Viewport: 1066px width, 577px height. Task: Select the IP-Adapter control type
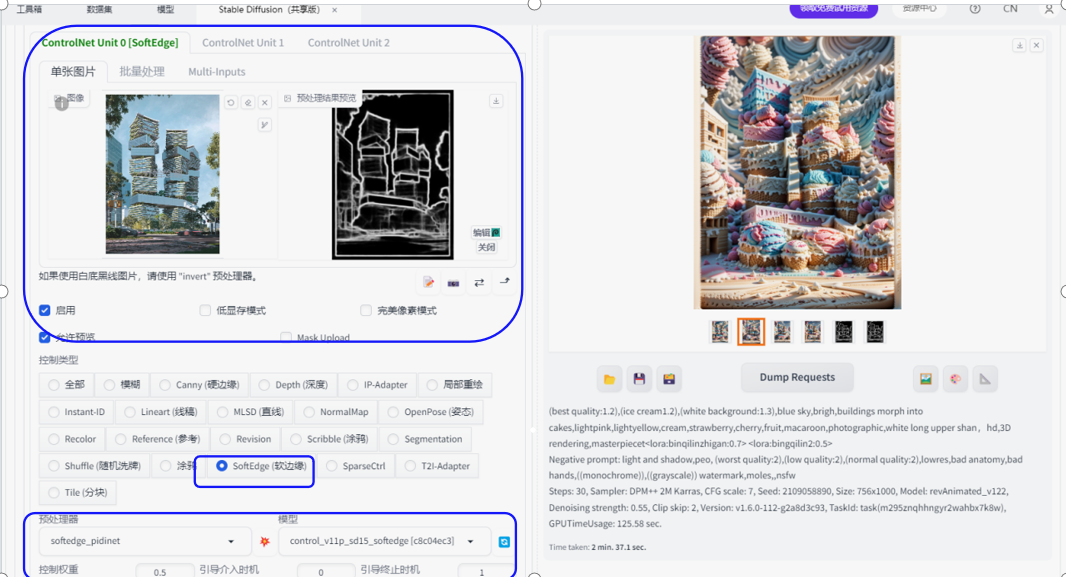point(377,385)
